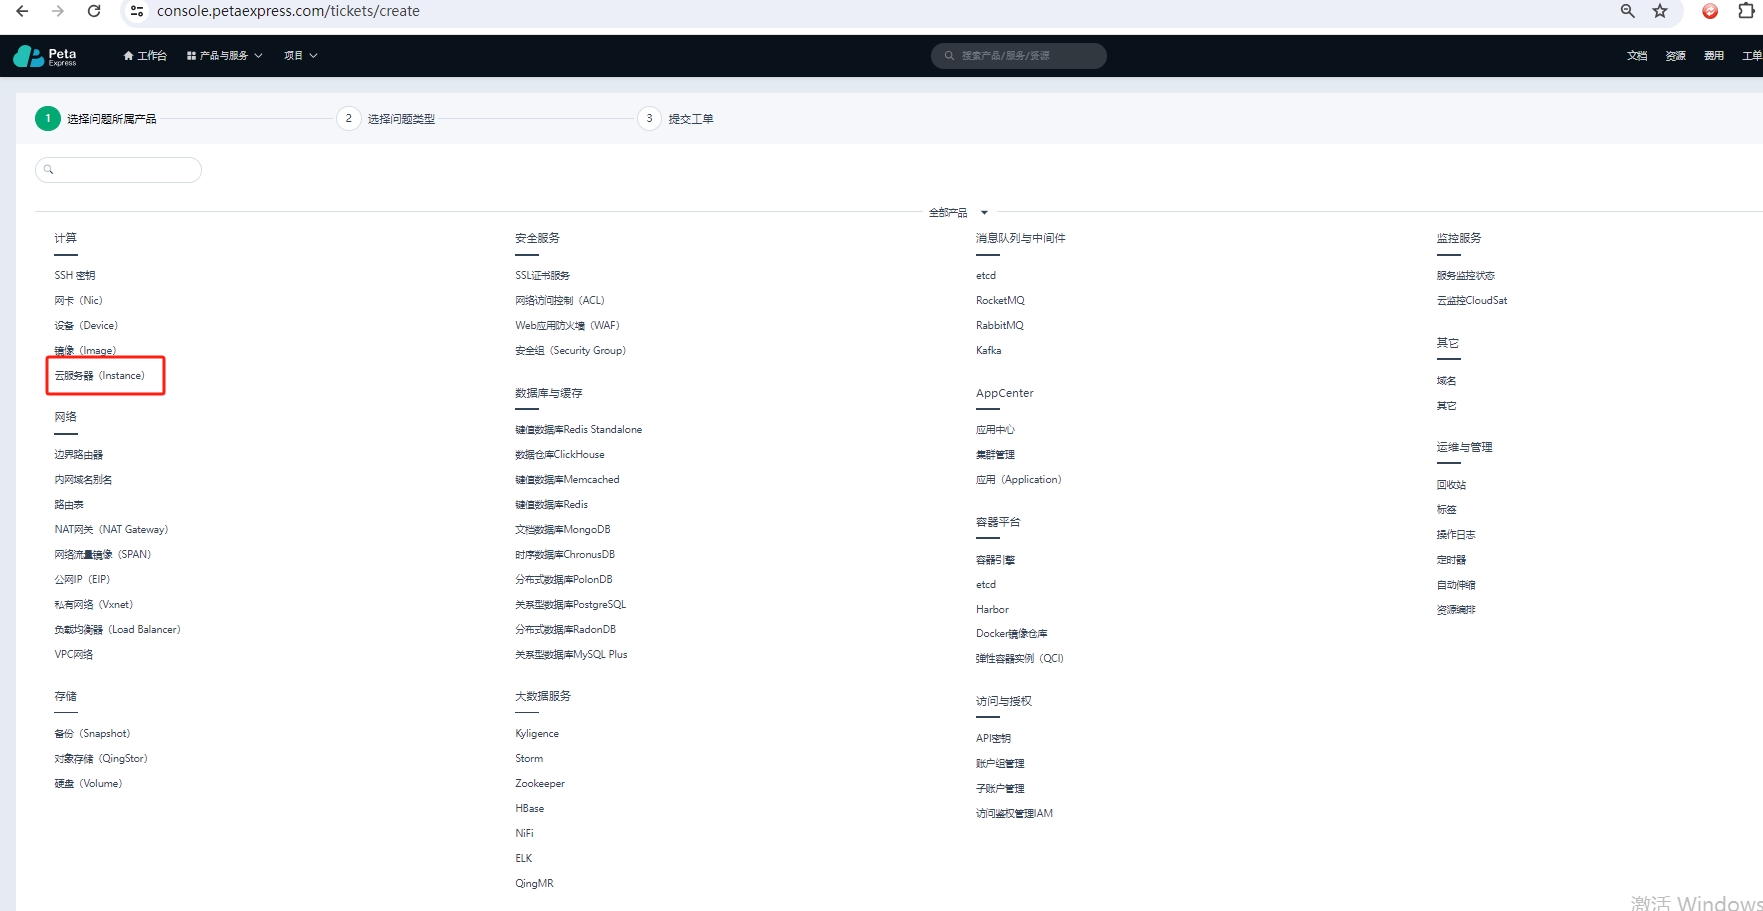Select 键值数据库Redis Standalone
Screen dimensions: 1763x911
[x=579, y=429]
